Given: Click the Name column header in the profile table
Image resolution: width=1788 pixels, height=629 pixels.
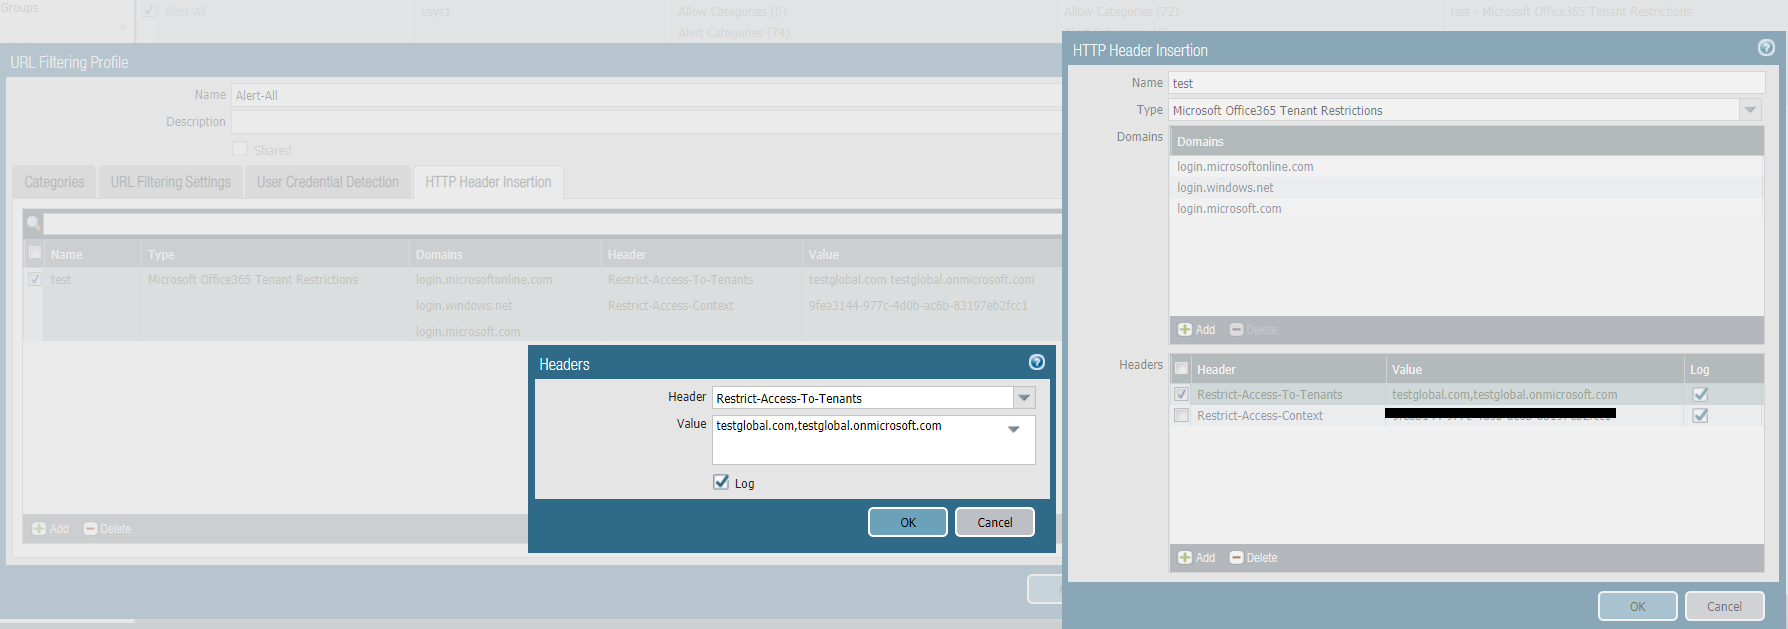Looking at the screenshot, I should (x=93, y=254).
